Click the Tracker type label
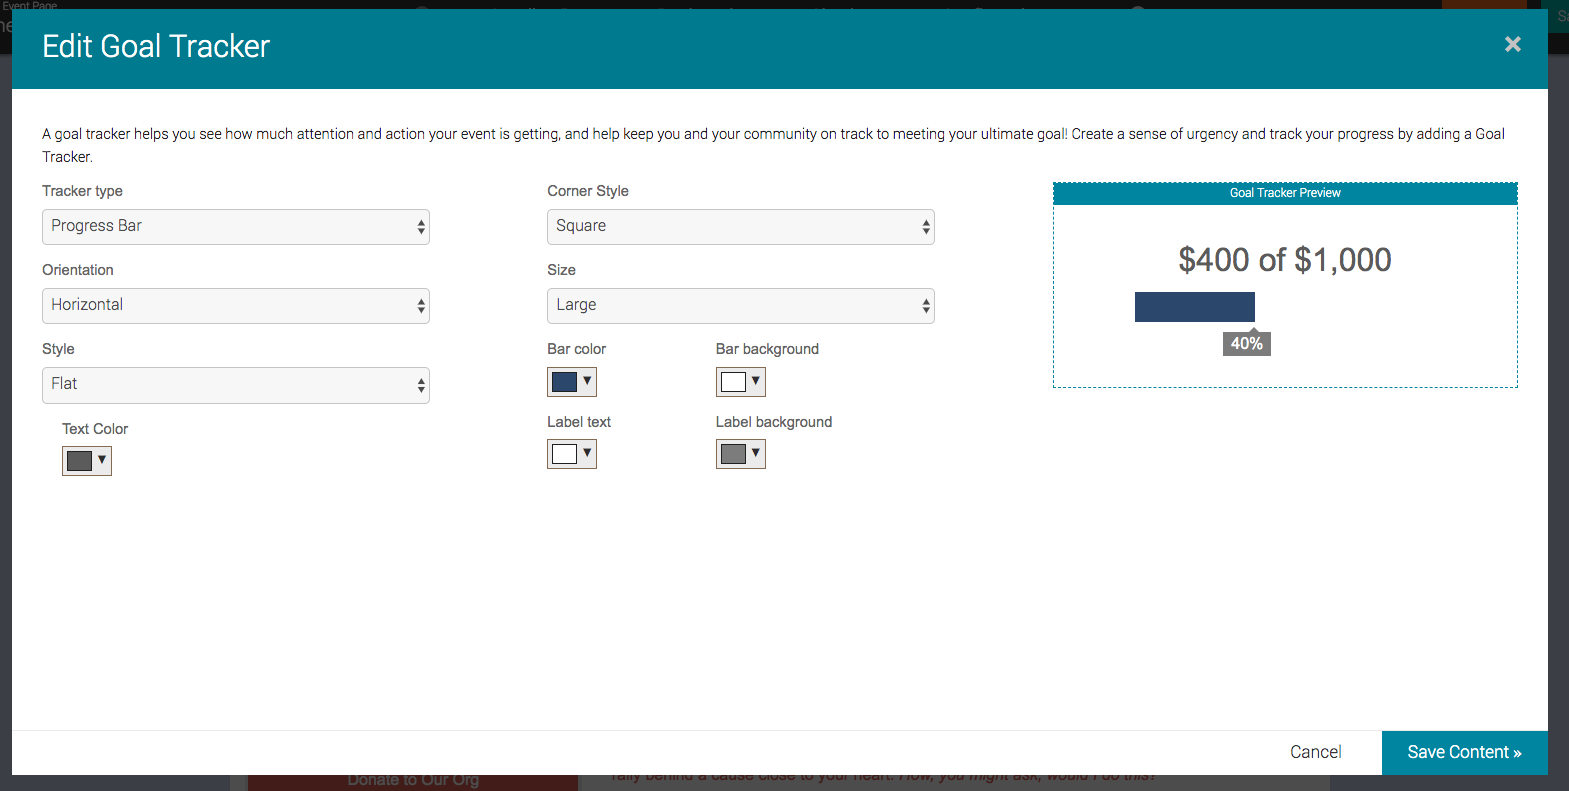Viewport: 1569px width, 791px height. pyautogui.click(x=82, y=191)
